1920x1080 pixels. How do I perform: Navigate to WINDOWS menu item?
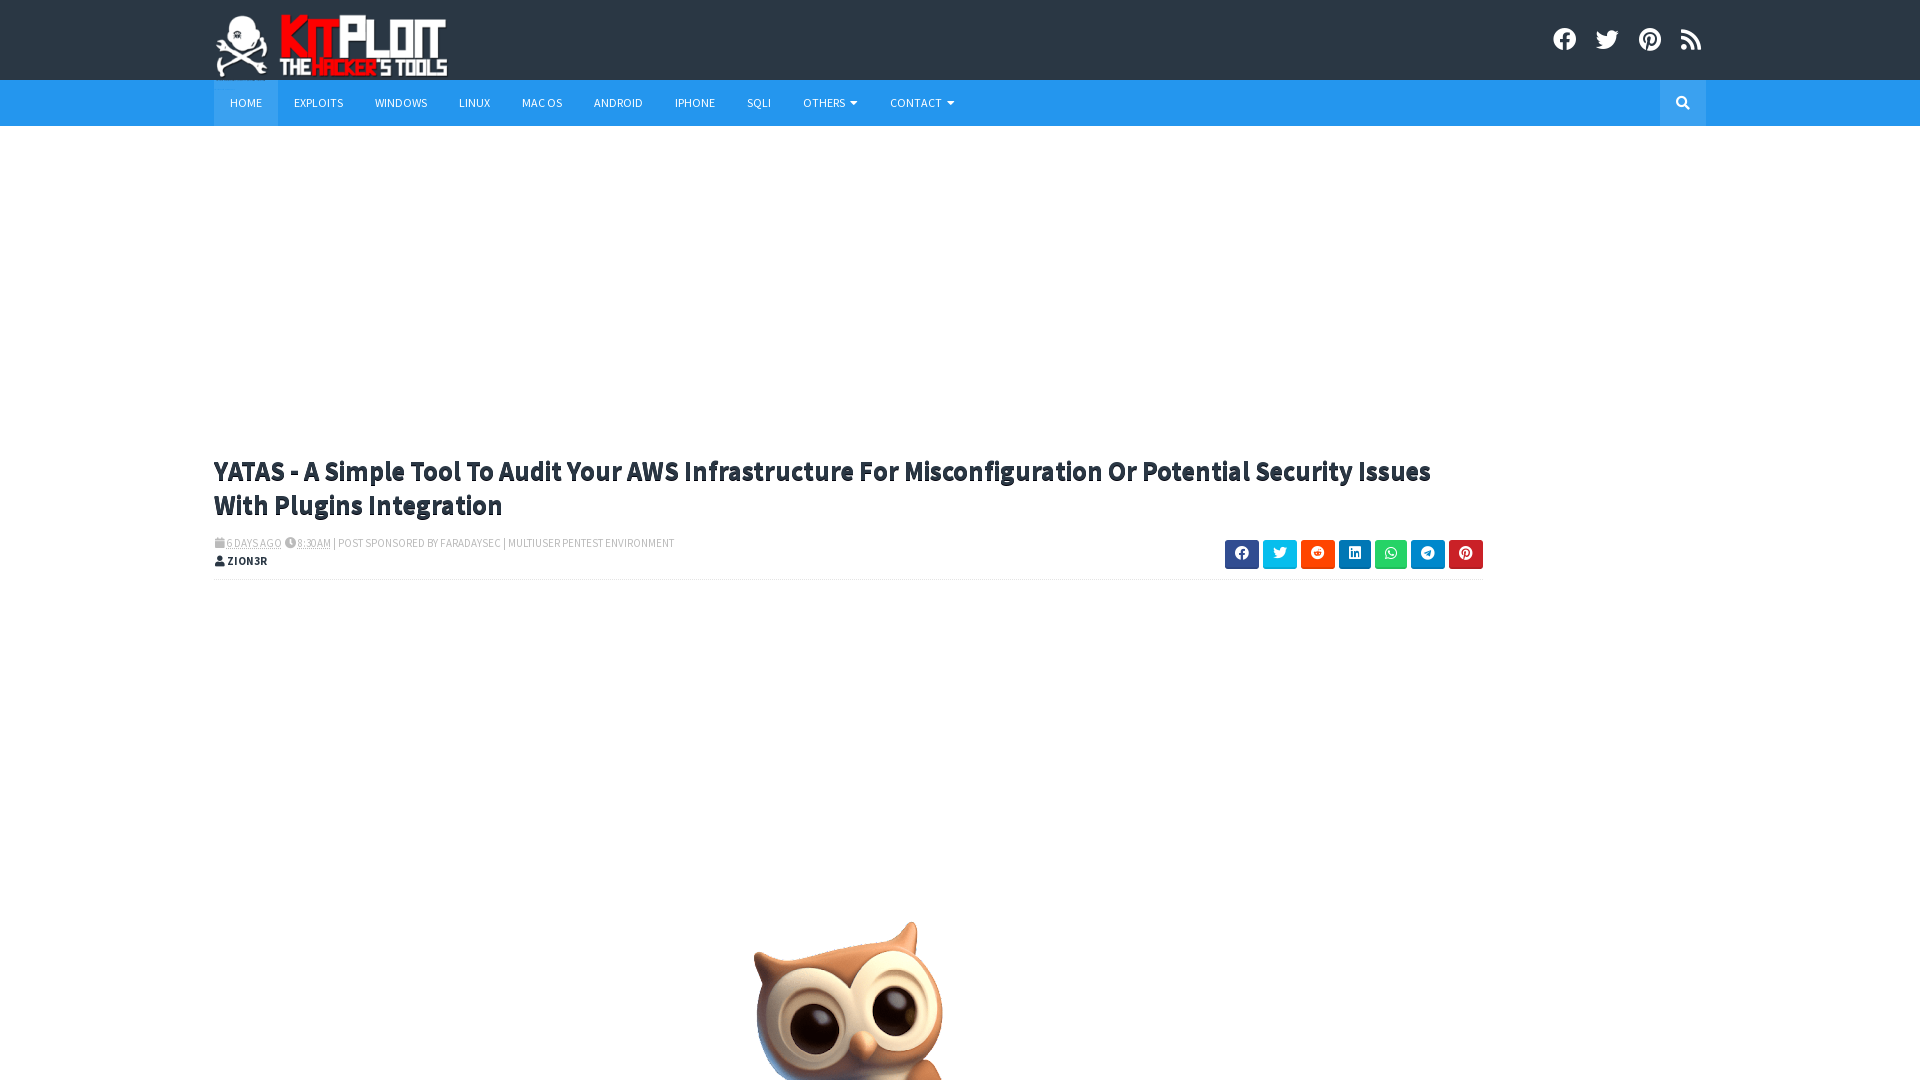(x=401, y=102)
